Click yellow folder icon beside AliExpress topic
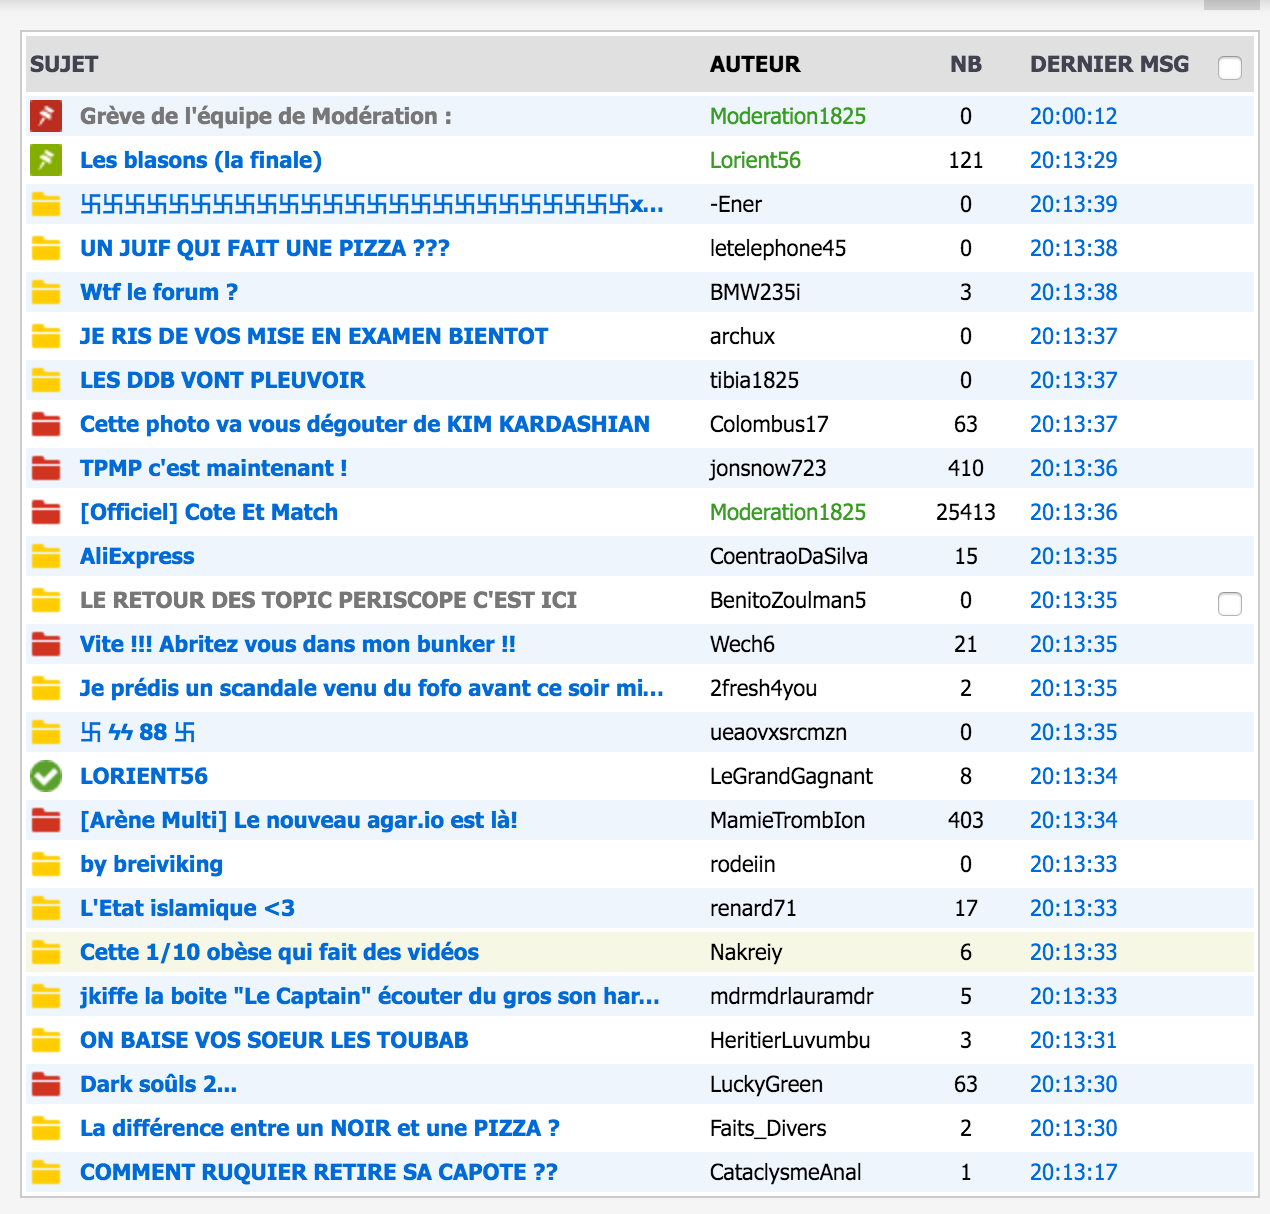 tap(46, 556)
